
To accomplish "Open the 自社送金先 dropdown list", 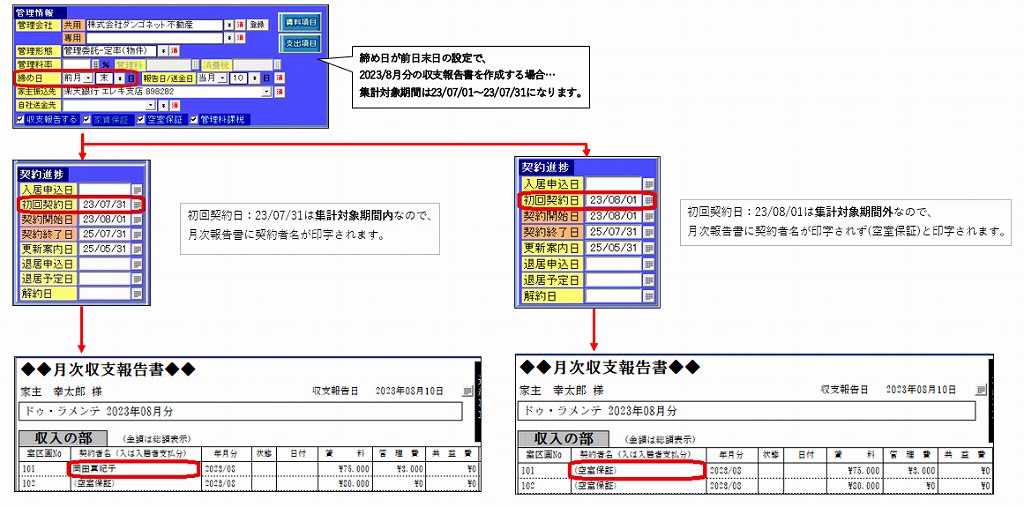I will coord(151,104).
